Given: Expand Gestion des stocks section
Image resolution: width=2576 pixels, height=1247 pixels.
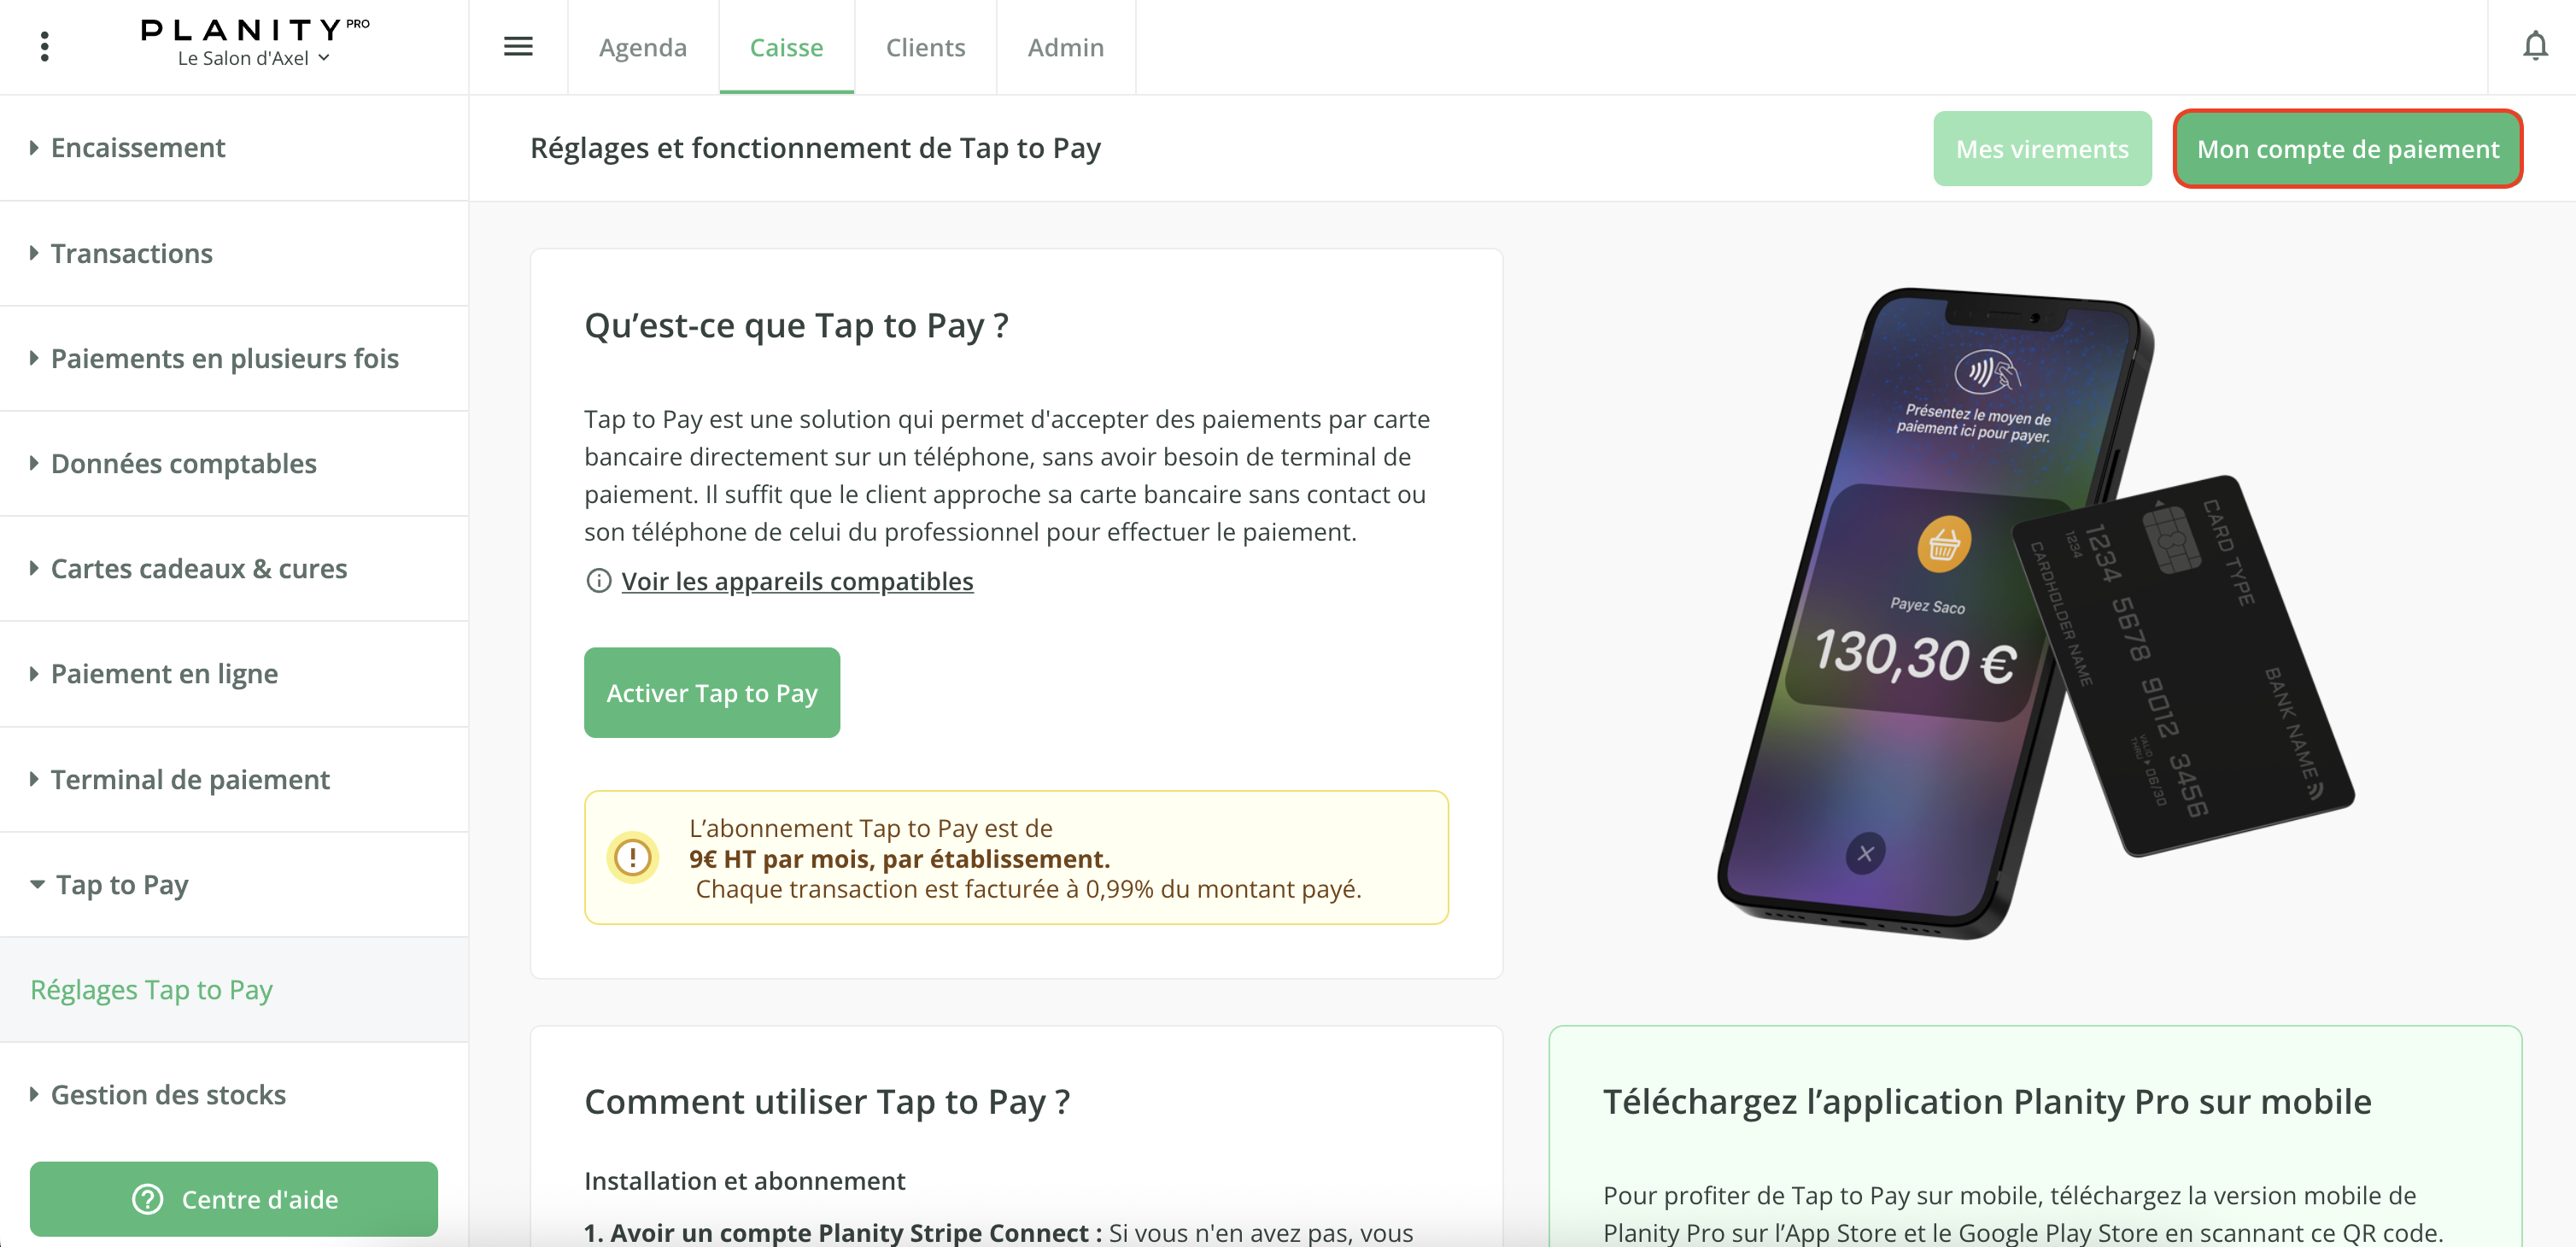Looking at the screenshot, I should coord(168,1095).
